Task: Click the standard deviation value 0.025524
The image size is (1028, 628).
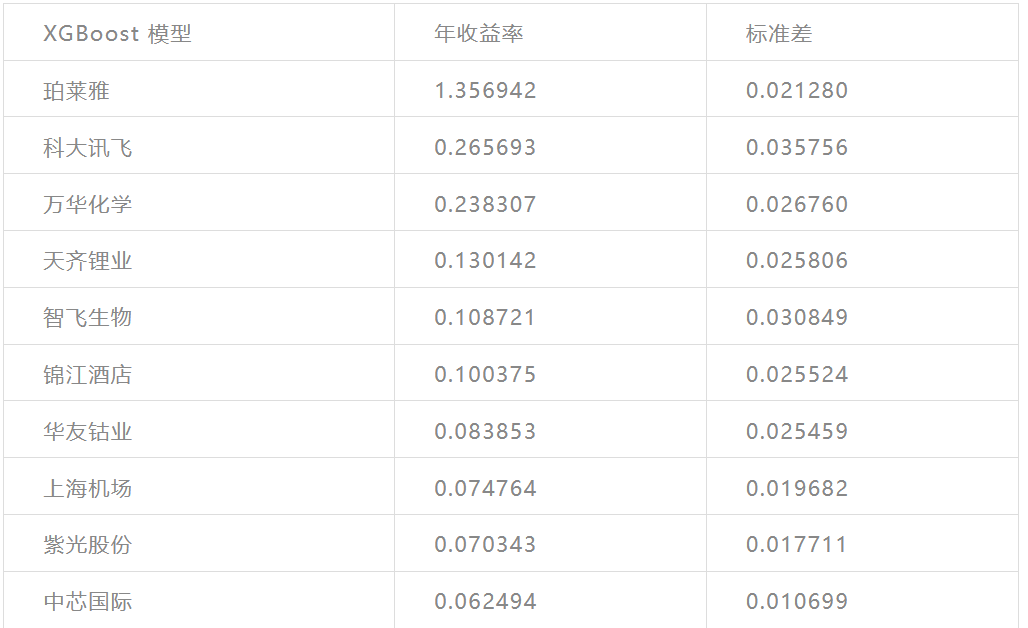Action: coord(797,375)
